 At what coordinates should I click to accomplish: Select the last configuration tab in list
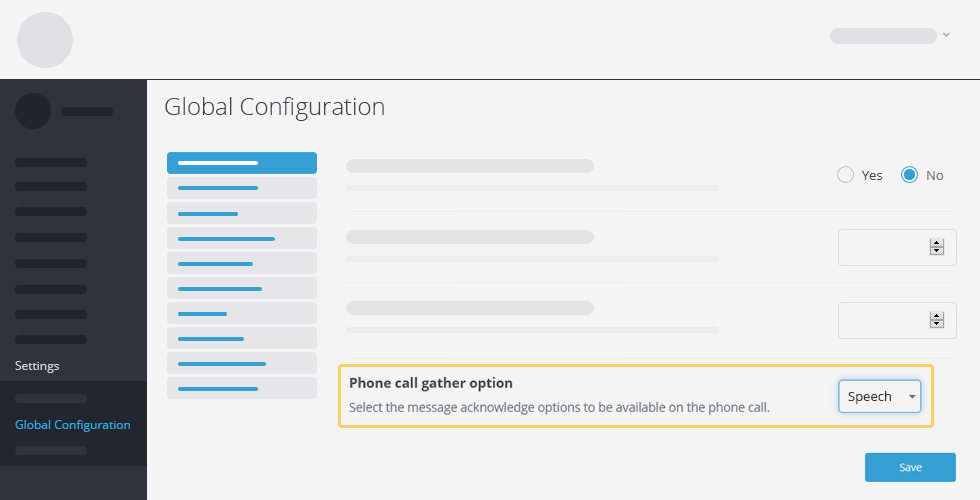pos(242,388)
